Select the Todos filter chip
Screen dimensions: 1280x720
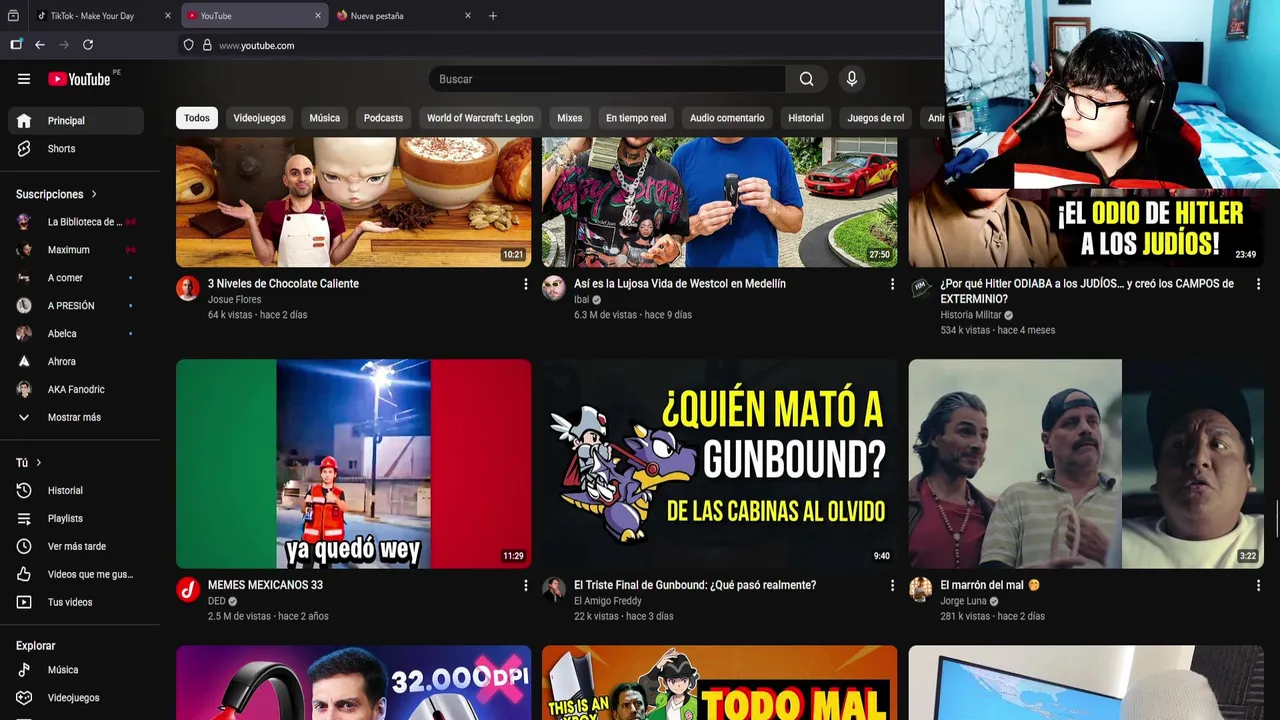coord(197,118)
